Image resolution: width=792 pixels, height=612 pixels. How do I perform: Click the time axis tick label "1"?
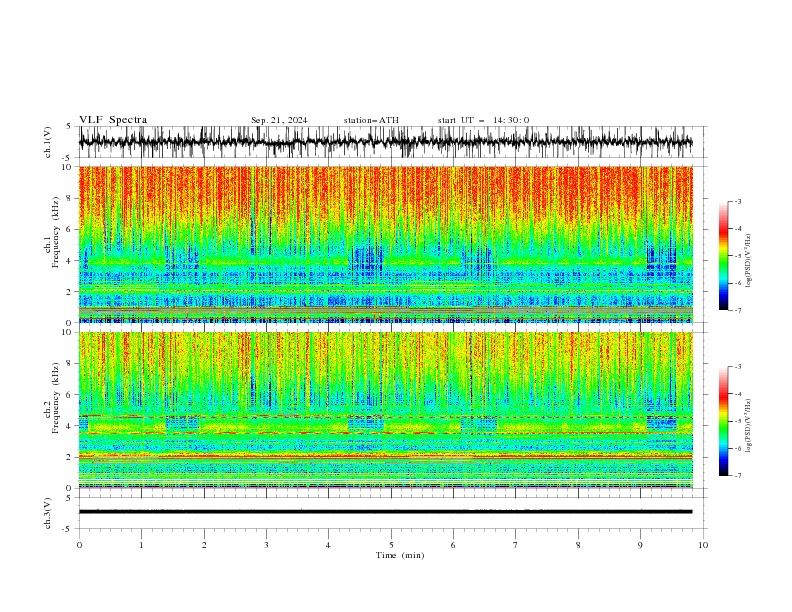(141, 545)
